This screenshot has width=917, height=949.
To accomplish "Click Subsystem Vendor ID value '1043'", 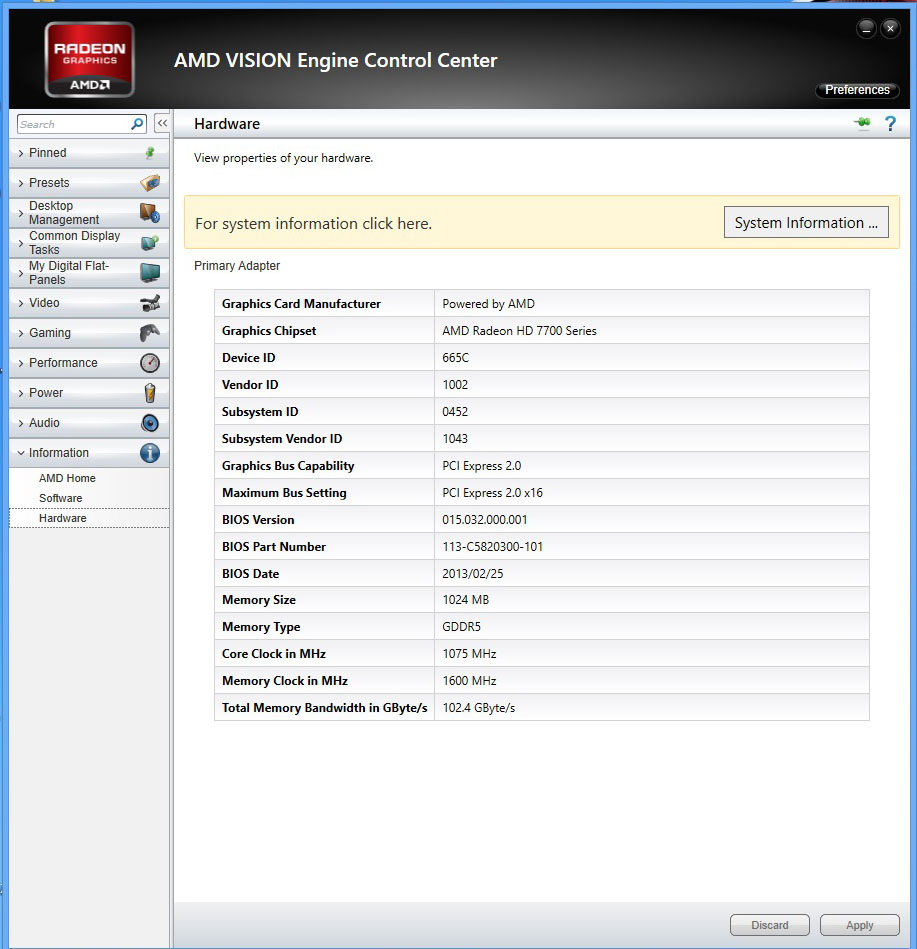I will click(x=455, y=439).
